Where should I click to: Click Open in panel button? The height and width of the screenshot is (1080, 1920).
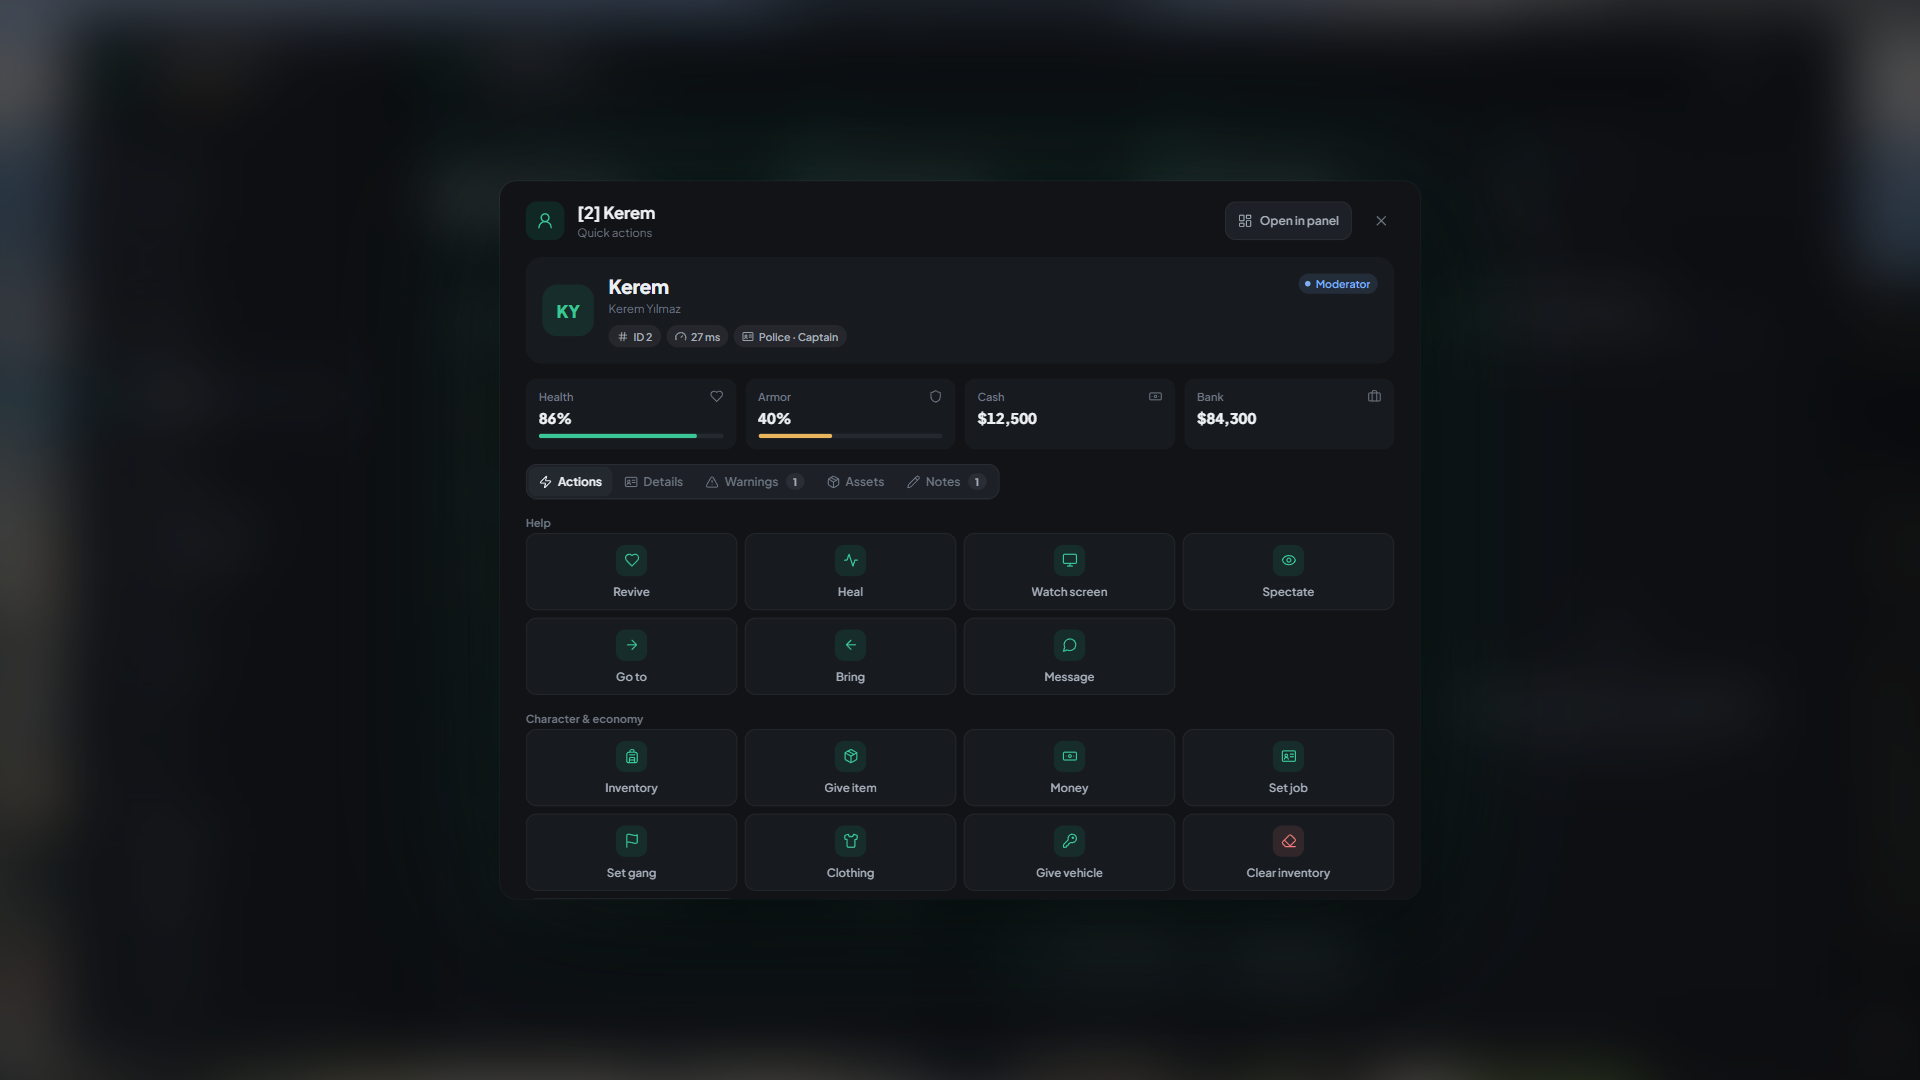point(1288,221)
